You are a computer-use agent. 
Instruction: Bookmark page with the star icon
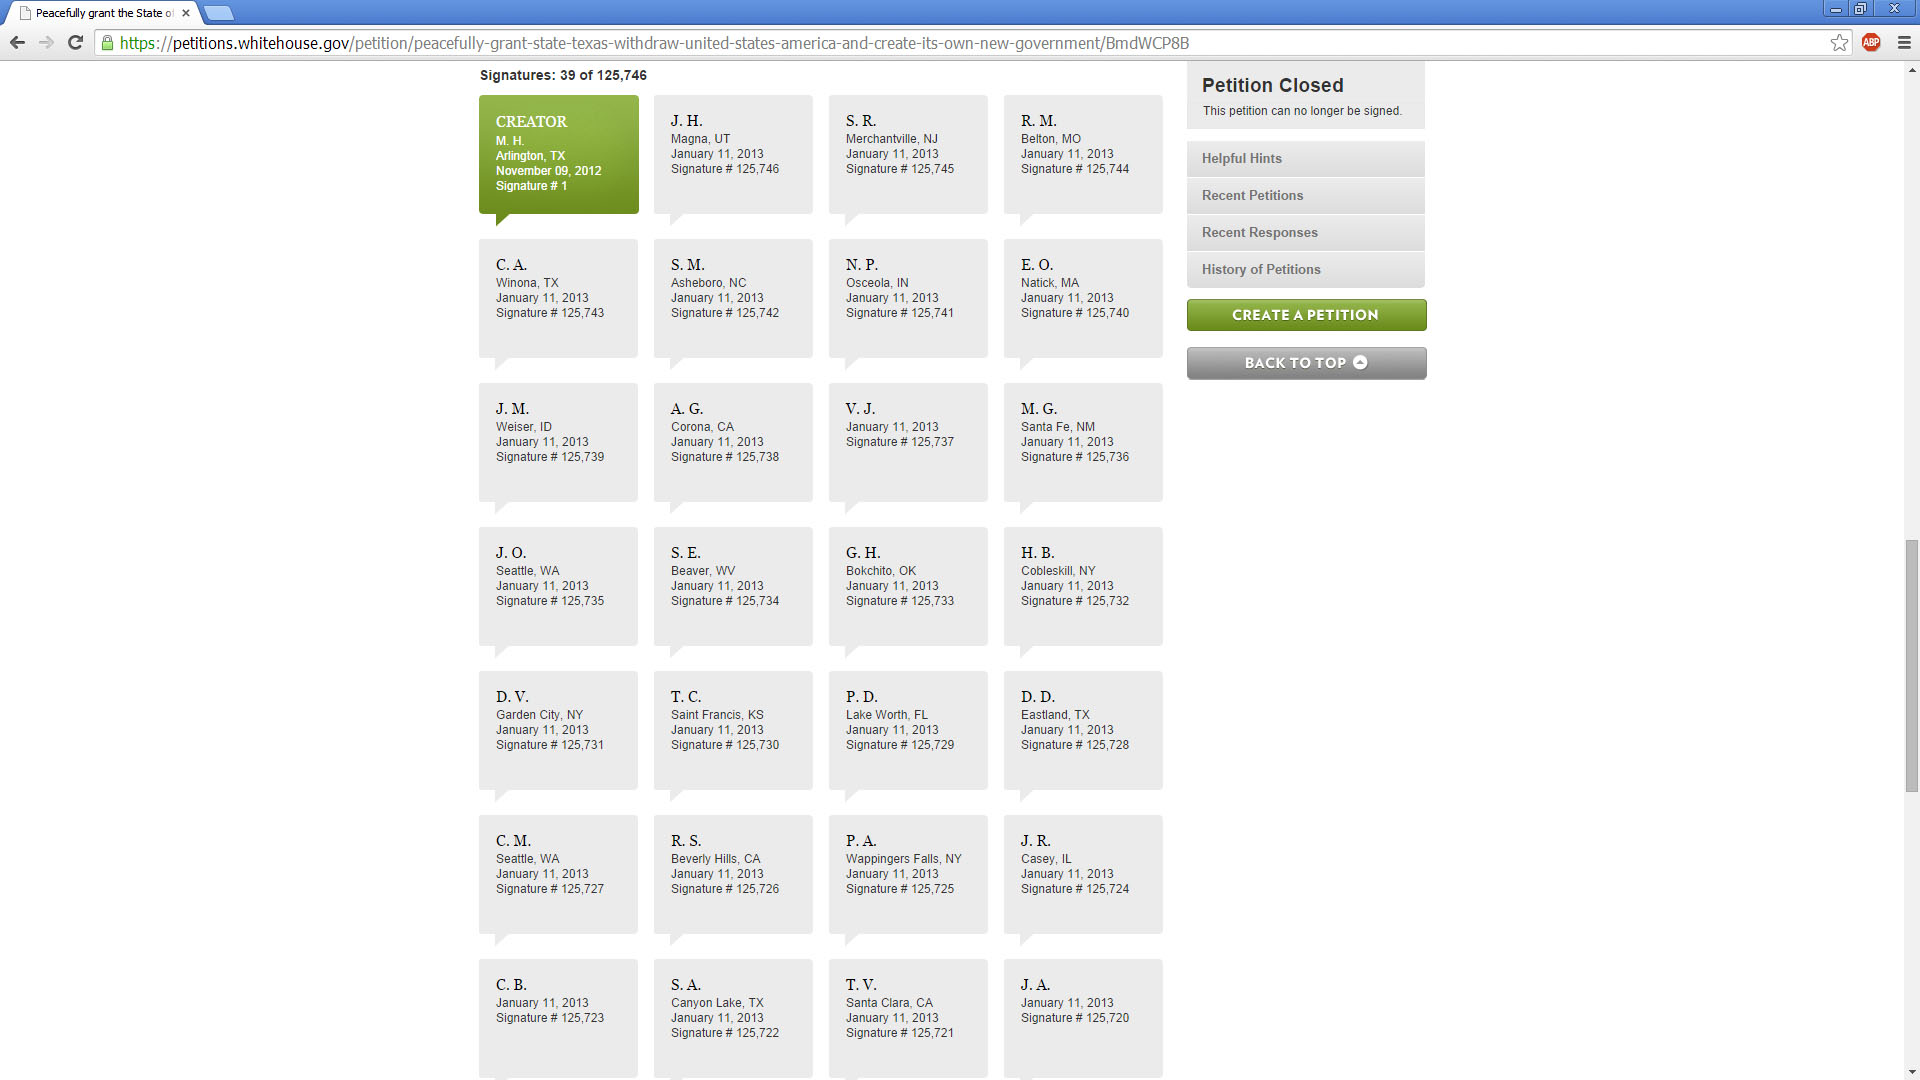(1839, 42)
